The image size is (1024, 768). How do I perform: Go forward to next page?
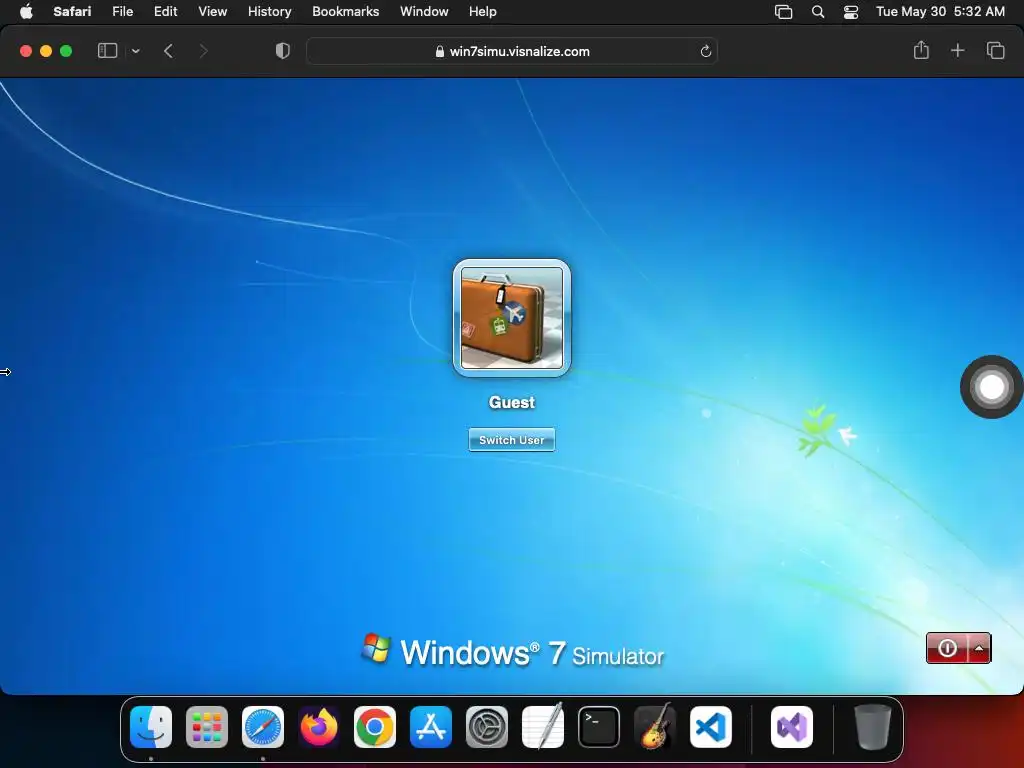(203, 51)
